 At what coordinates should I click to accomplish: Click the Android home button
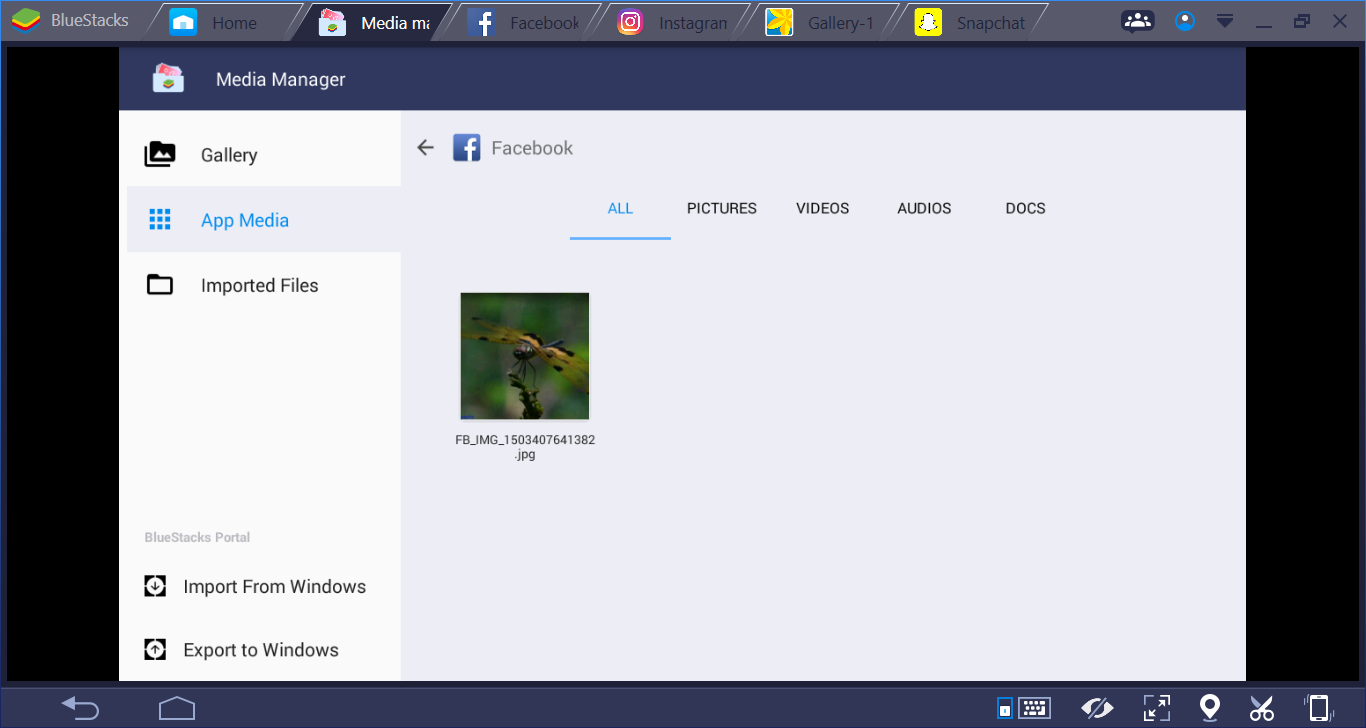[x=177, y=708]
